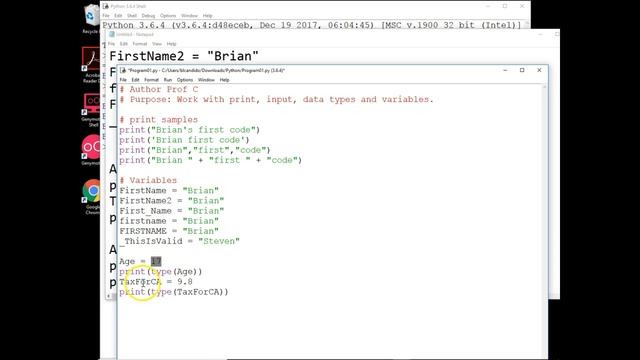Open View menu in the Notepad window
640x360 pixels.
(x=157, y=44)
